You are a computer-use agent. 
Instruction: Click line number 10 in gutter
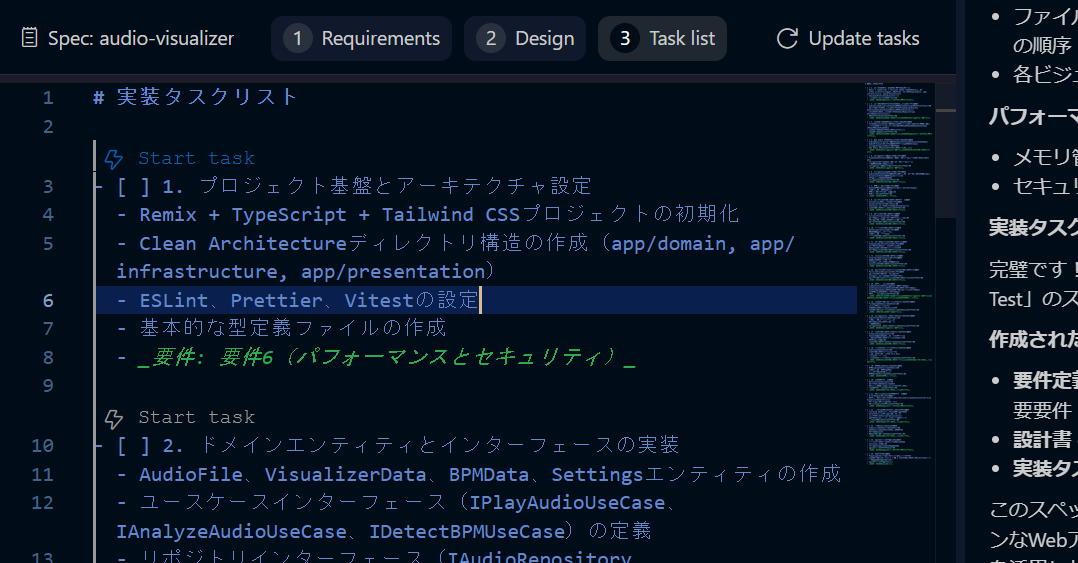click(x=43, y=445)
